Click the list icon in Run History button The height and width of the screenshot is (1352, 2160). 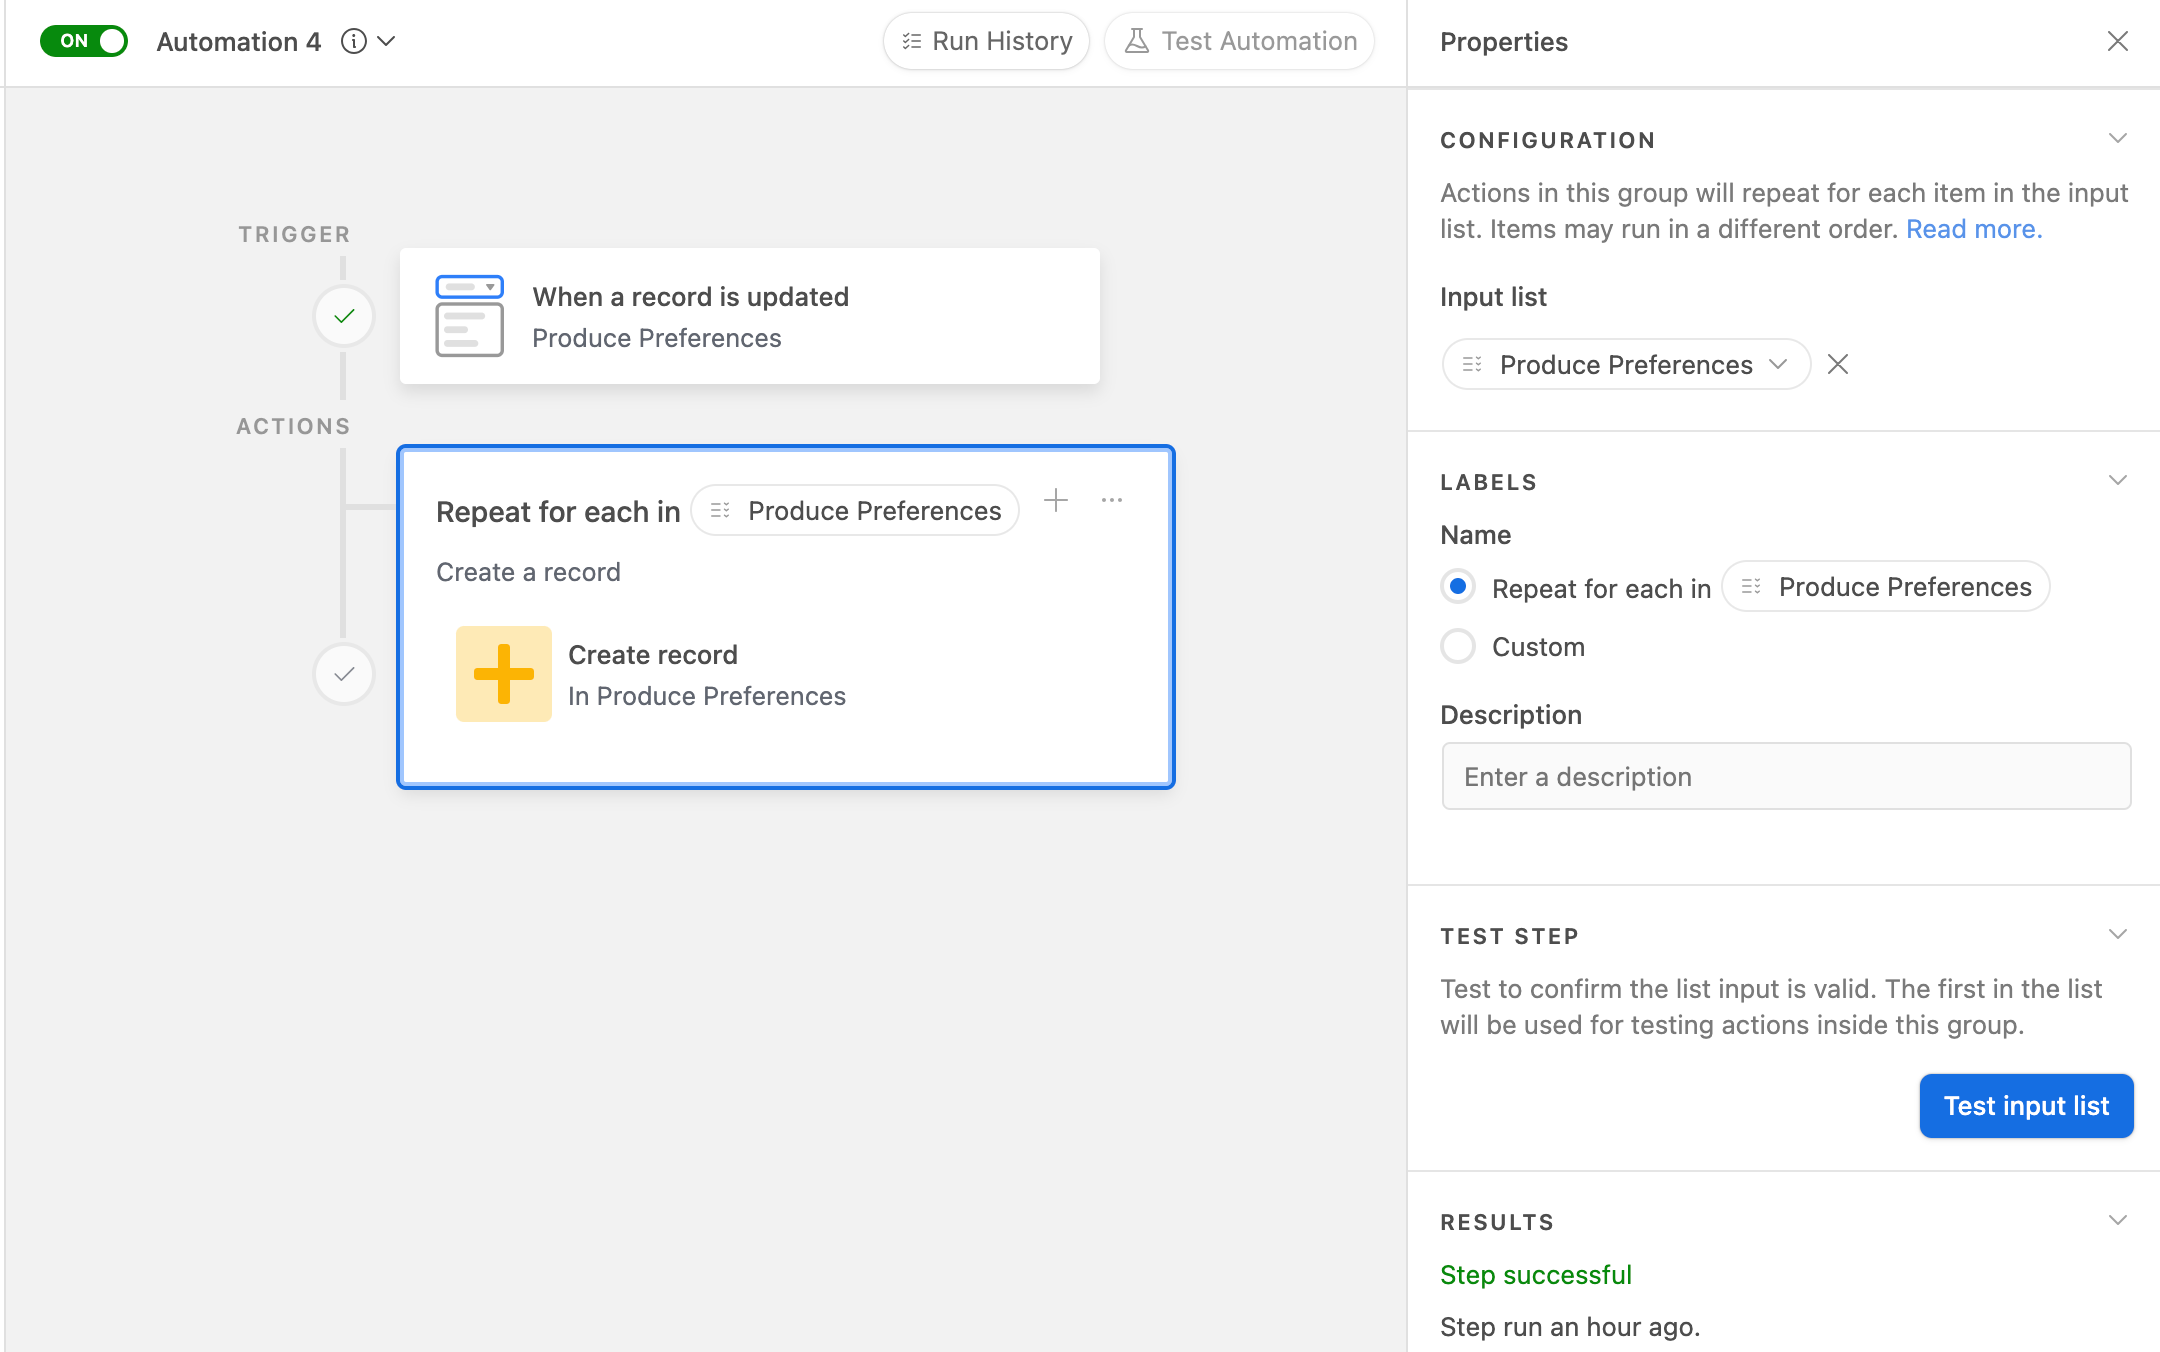(911, 41)
